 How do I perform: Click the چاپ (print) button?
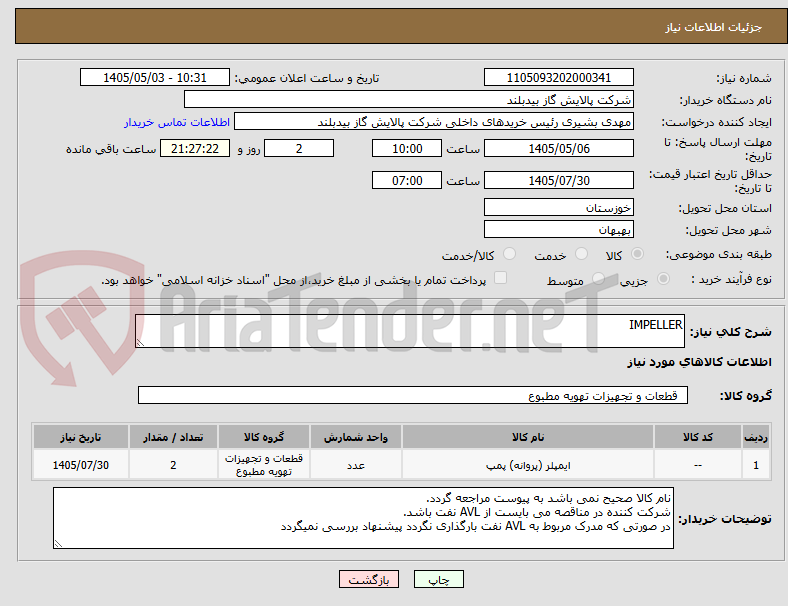click(x=438, y=579)
